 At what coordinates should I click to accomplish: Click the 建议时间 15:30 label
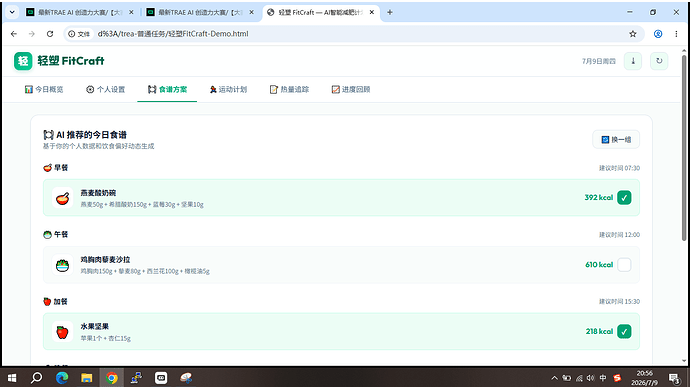click(619, 302)
